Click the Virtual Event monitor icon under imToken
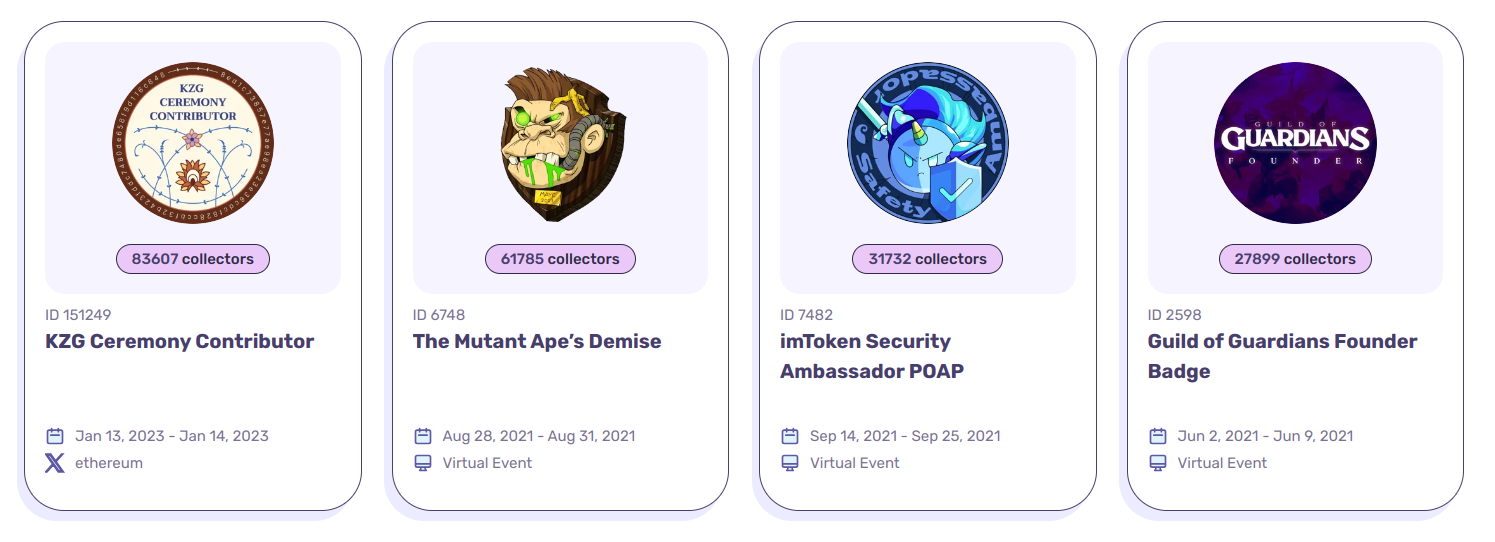 tap(790, 463)
